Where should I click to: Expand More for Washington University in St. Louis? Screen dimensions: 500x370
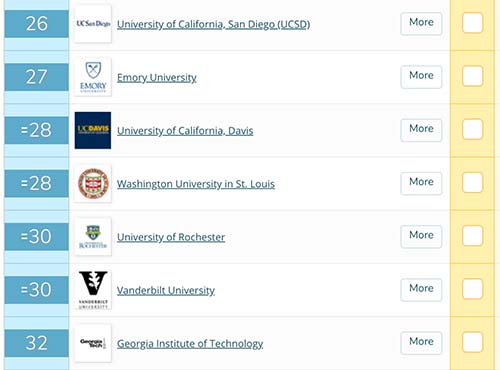pyautogui.click(x=421, y=183)
